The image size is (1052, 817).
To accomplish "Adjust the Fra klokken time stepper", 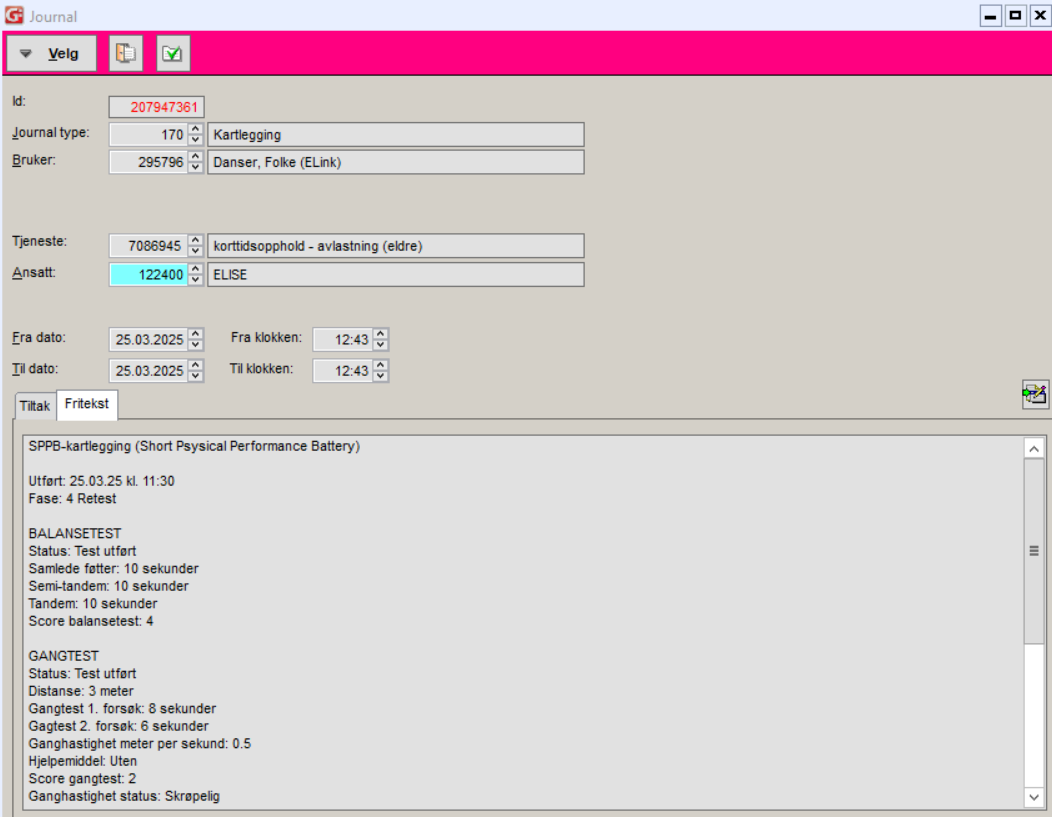I will (380, 340).
